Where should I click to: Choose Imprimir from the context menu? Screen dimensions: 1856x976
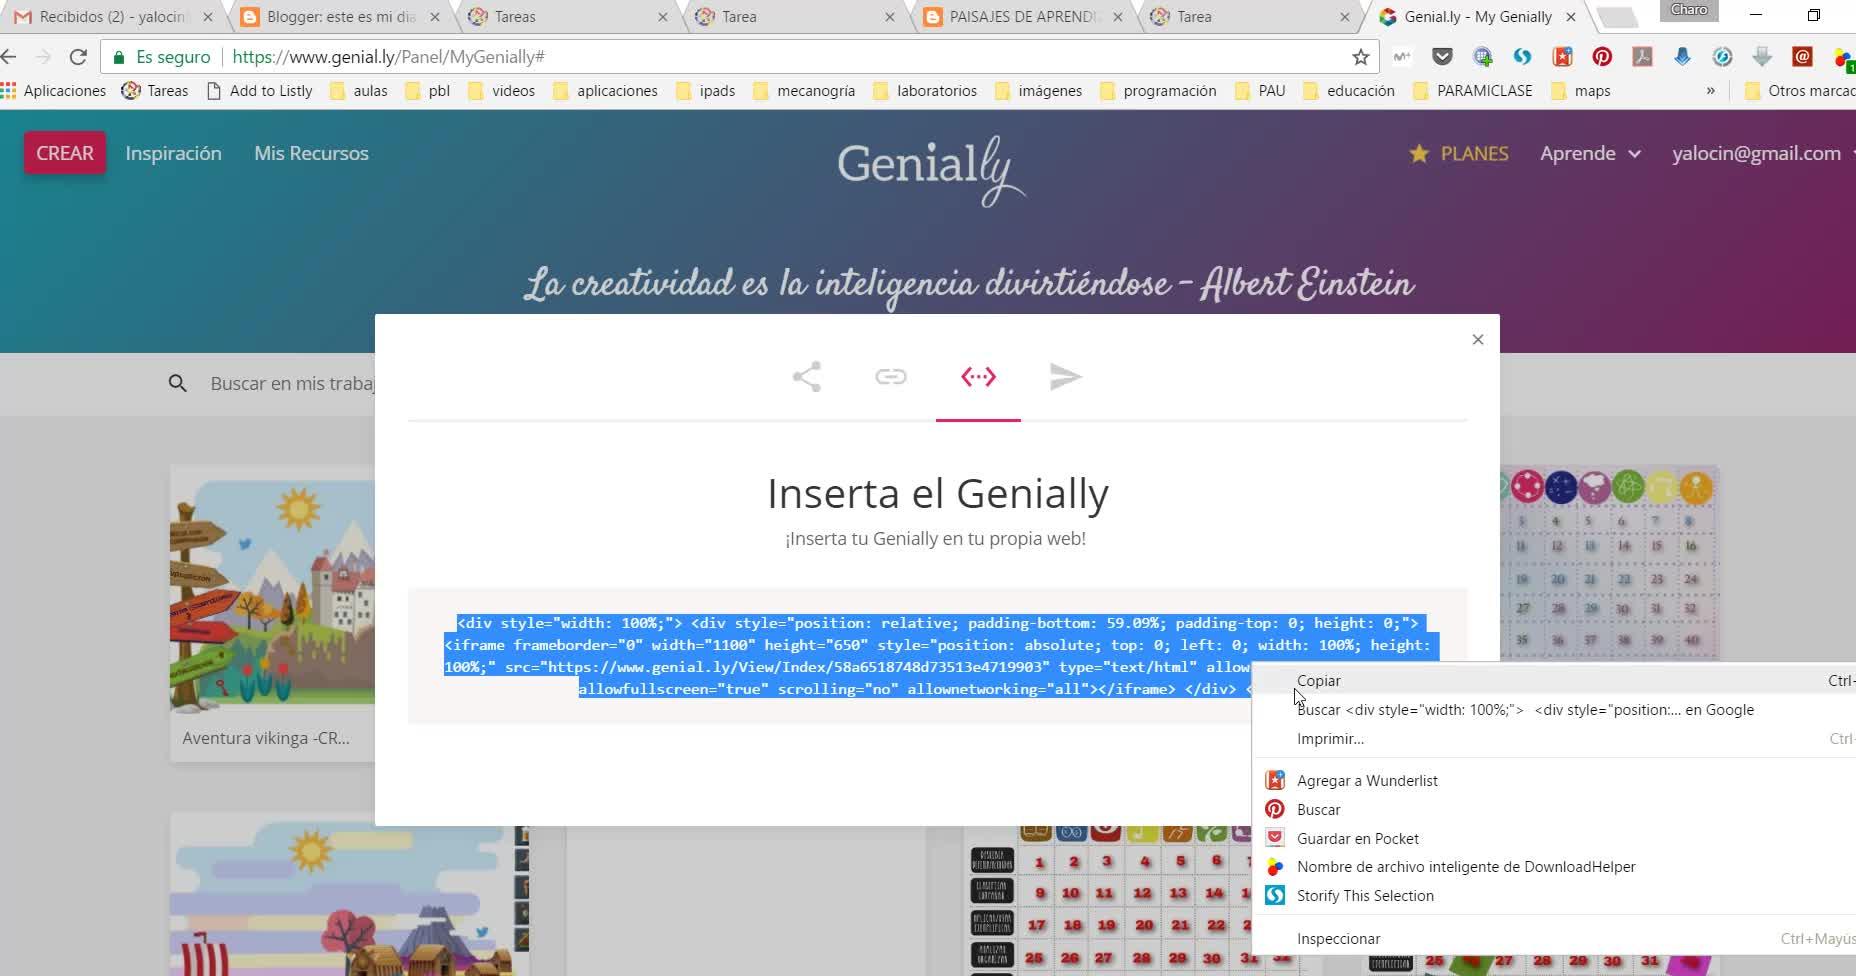(x=1554, y=739)
